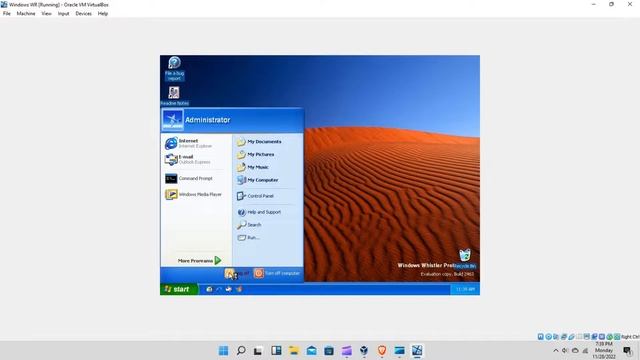
Task: Open the host notification center icon
Action: 627,350
